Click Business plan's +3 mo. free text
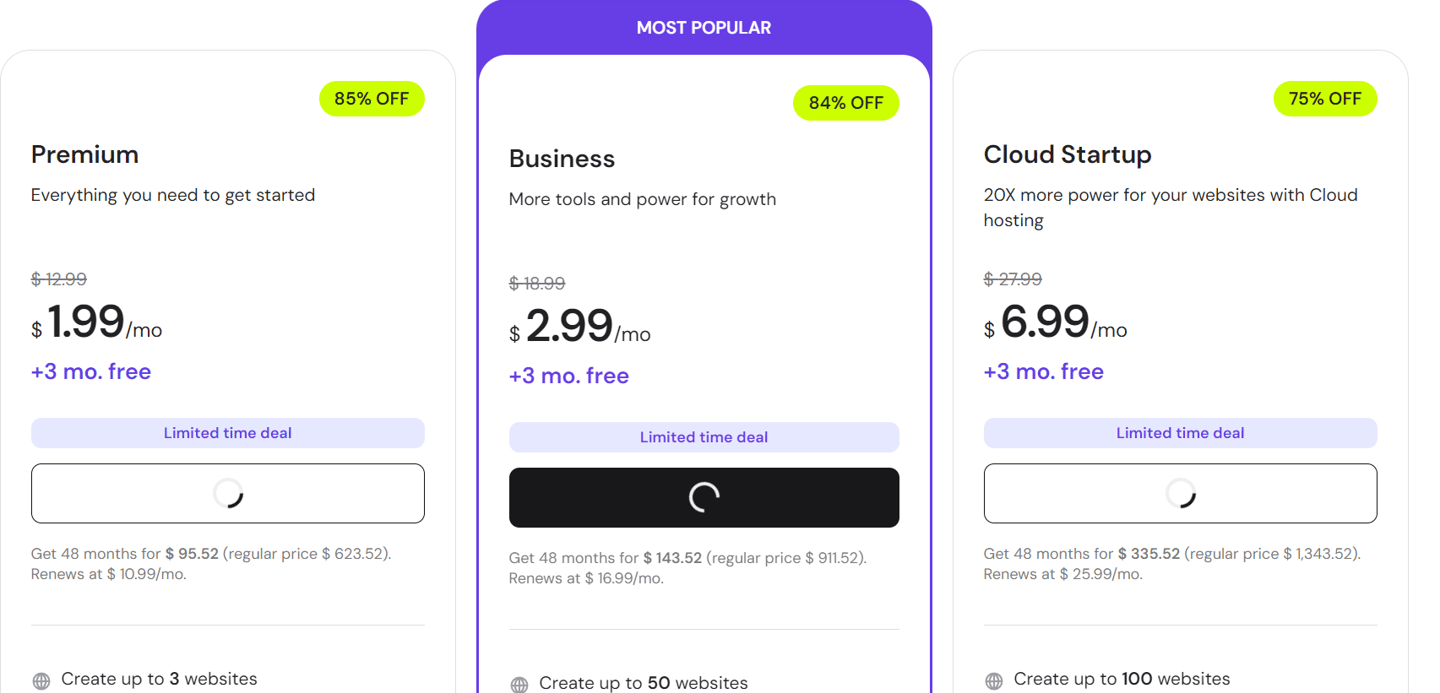The width and height of the screenshot is (1440, 693). [569, 376]
